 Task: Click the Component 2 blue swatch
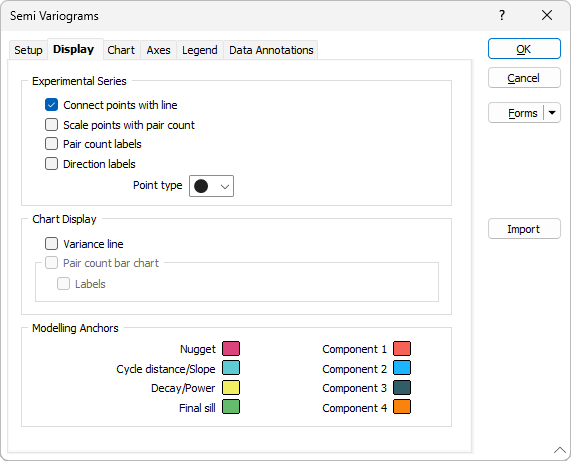402,368
